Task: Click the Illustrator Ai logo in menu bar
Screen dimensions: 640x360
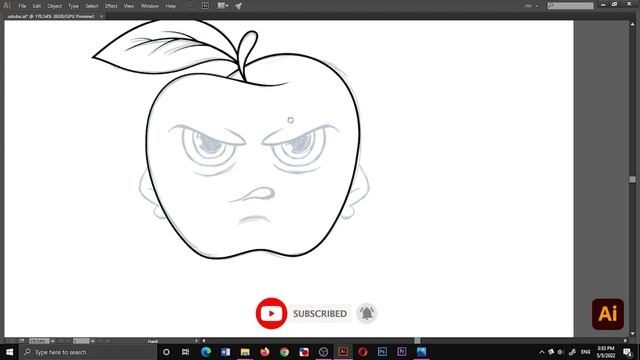Action: tap(7, 5)
